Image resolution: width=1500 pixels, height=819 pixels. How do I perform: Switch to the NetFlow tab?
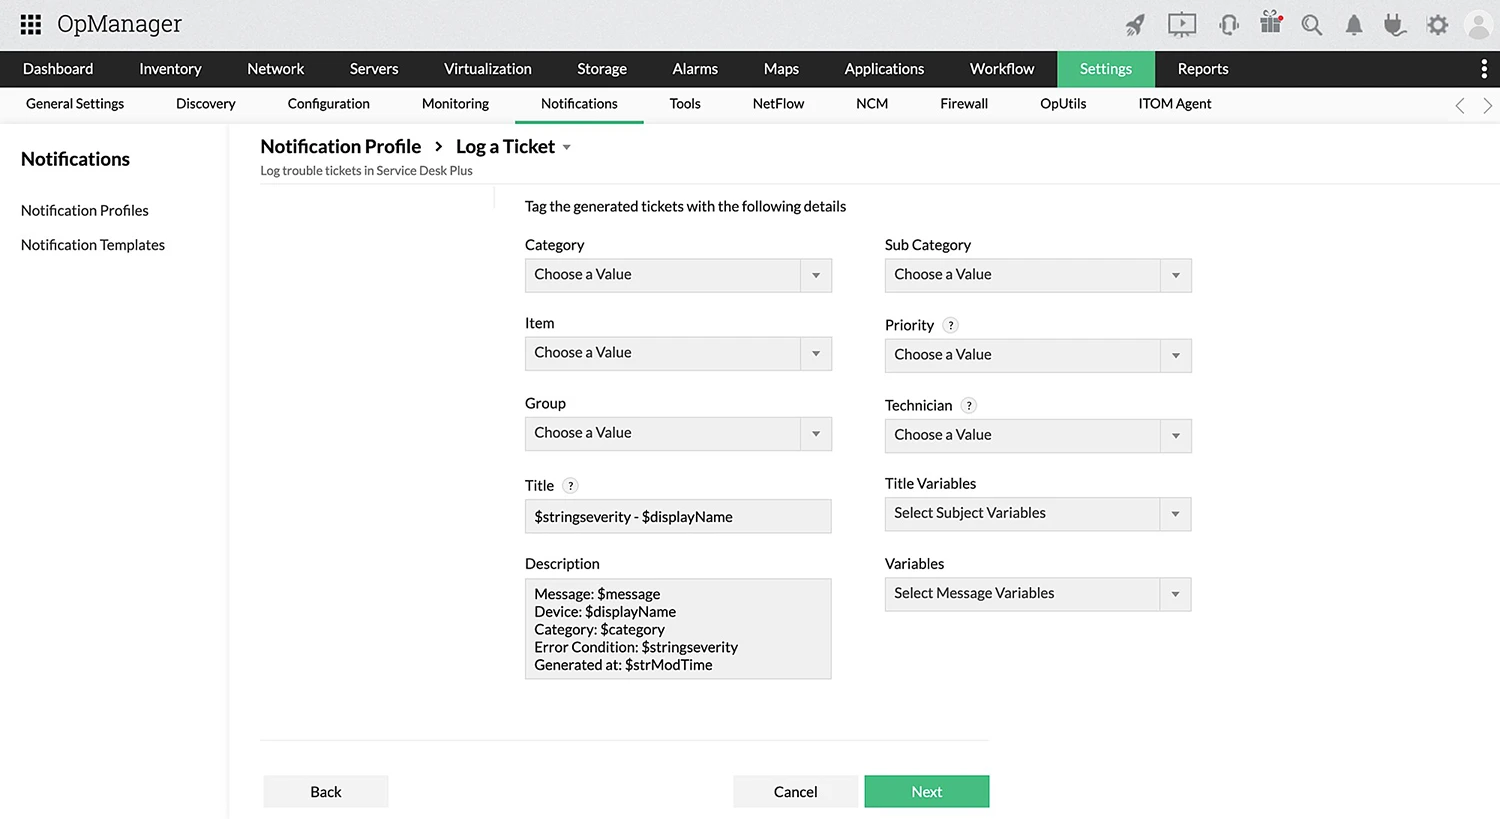[x=778, y=104]
